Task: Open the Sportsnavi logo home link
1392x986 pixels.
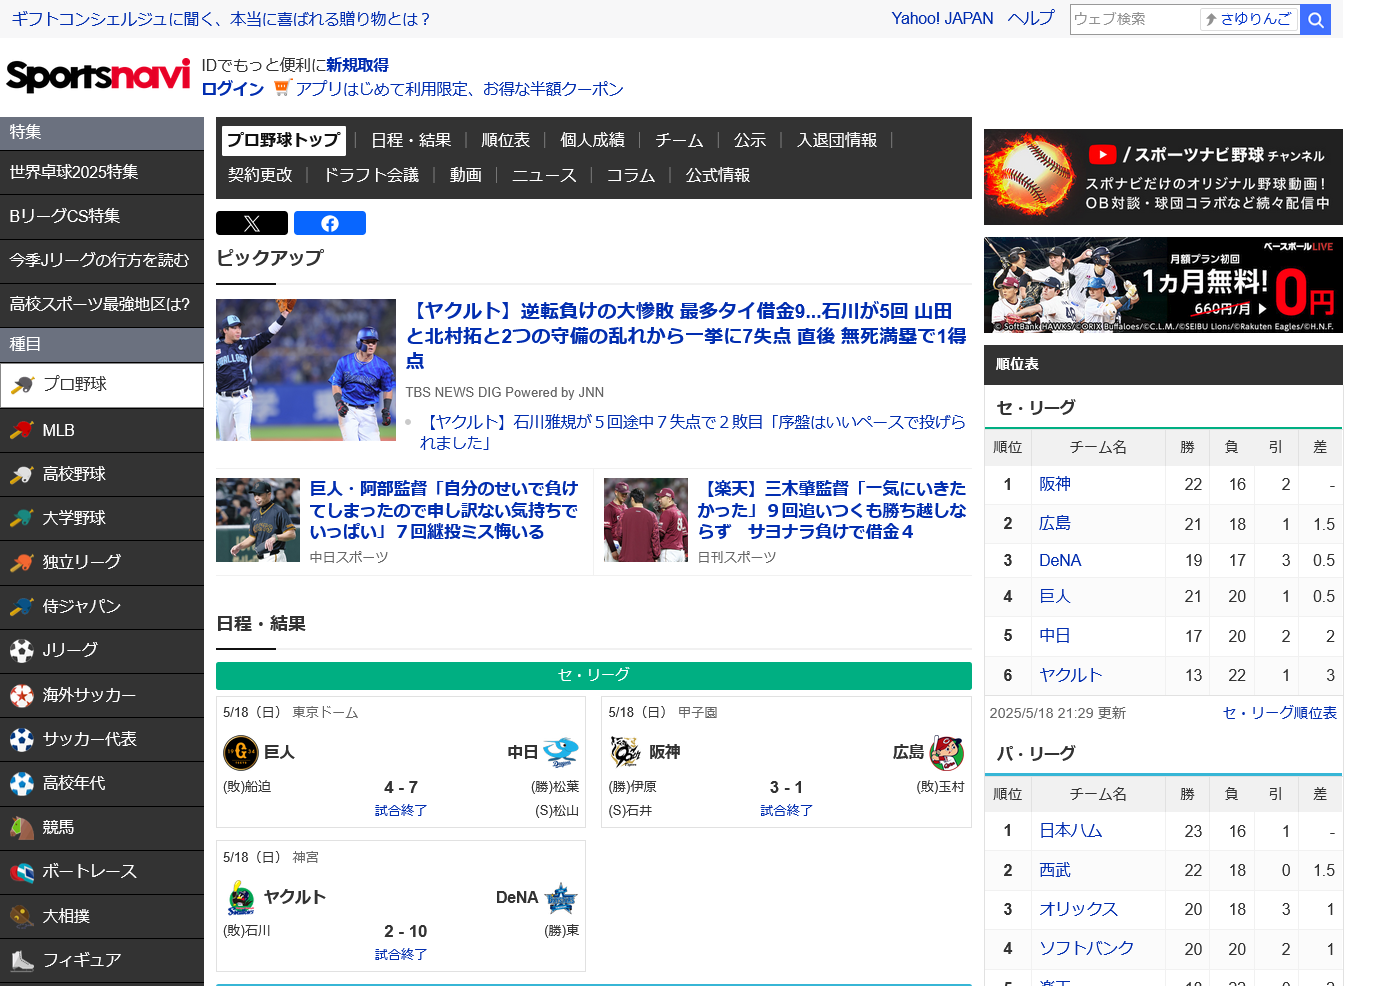Action: coord(98,75)
